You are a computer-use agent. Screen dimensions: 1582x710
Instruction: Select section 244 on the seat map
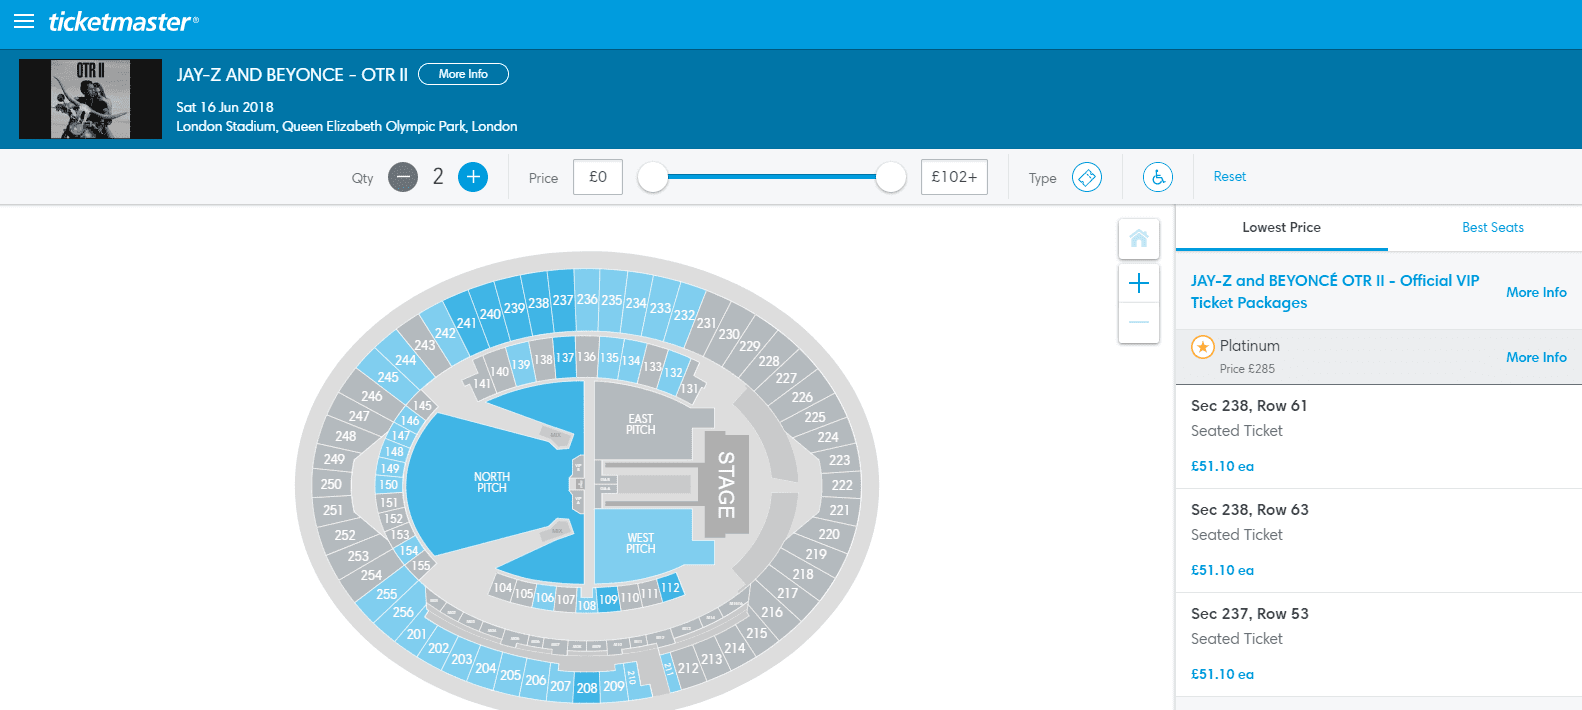pos(405,360)
